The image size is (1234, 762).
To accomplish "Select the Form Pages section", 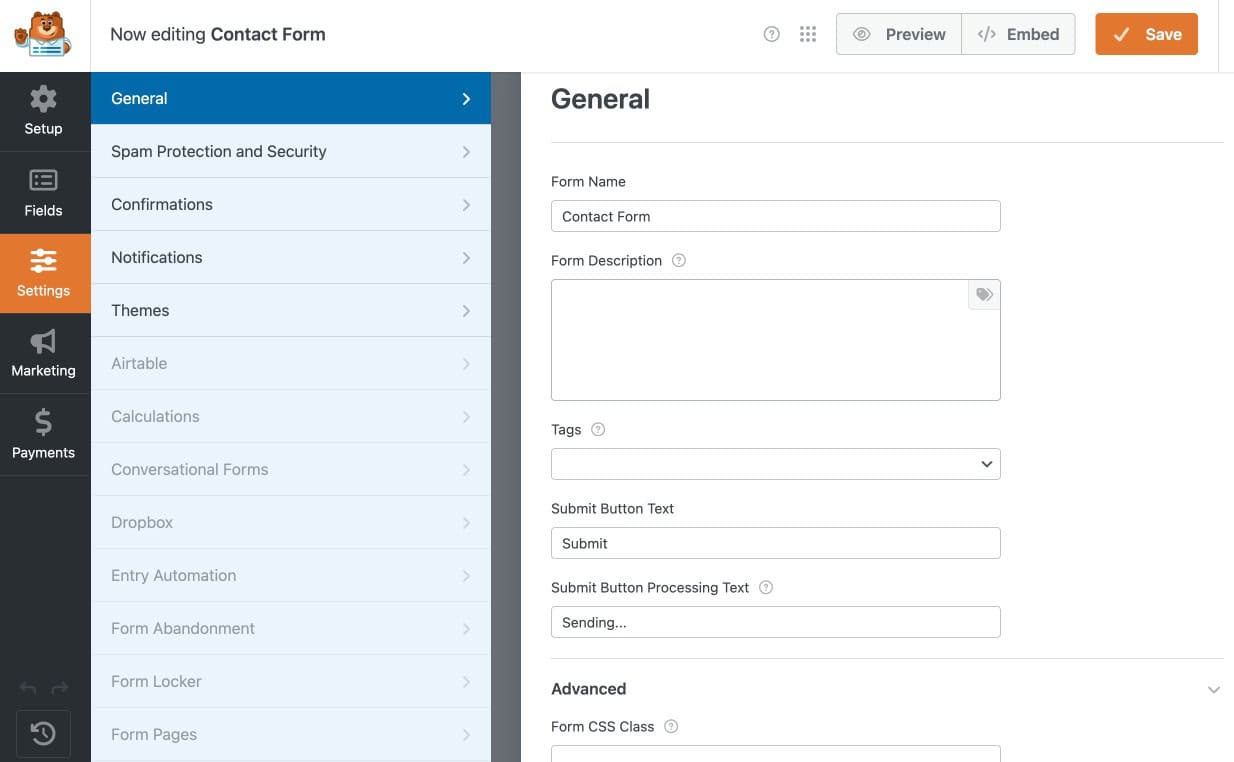I will [291, 734].
